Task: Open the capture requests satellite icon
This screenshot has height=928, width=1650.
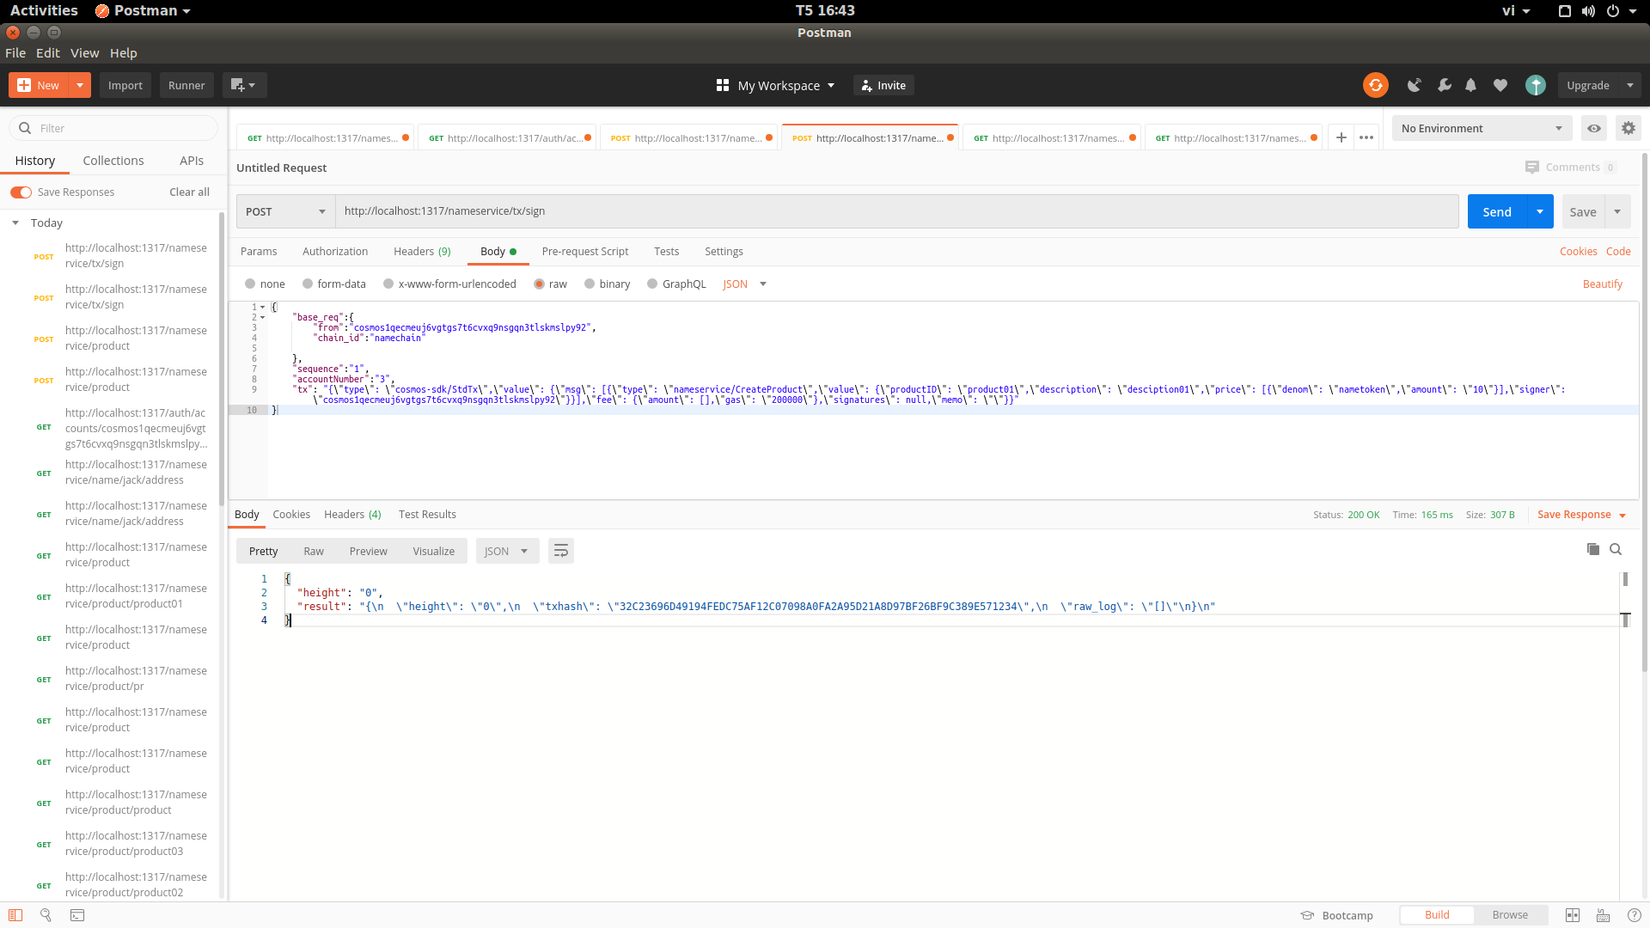Action: tap(1414, 86)
